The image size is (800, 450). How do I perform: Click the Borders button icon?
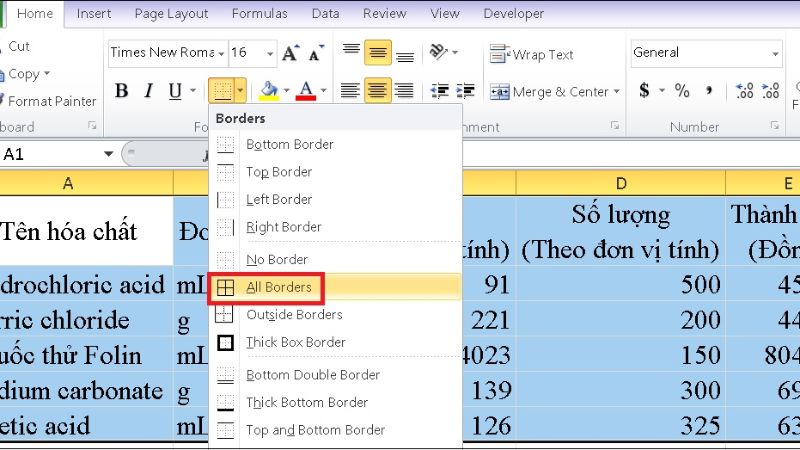click(222, 91)
